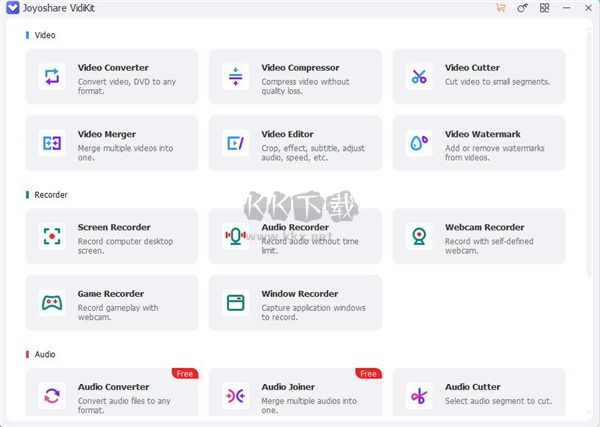Select the Audio Cutter icon
The width and height of the screenshot is (600, 427).
pos(419,396)
